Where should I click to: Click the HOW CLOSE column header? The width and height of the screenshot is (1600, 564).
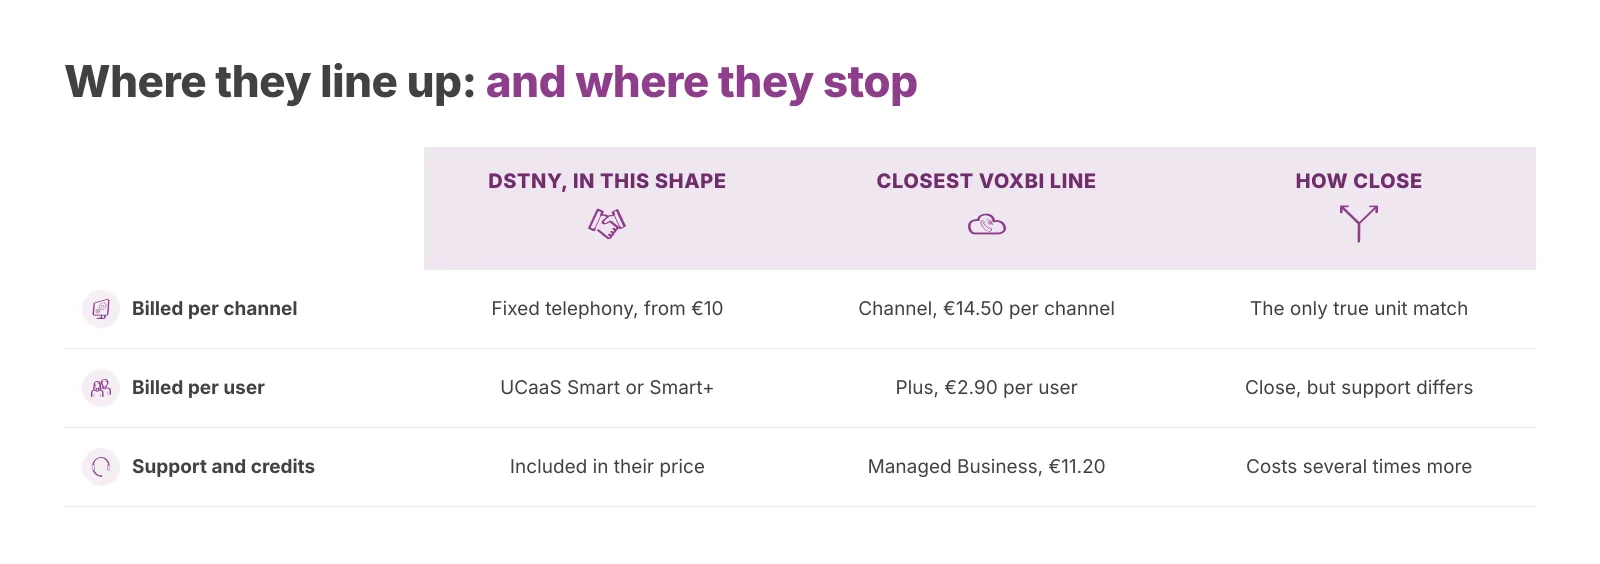1359,181
